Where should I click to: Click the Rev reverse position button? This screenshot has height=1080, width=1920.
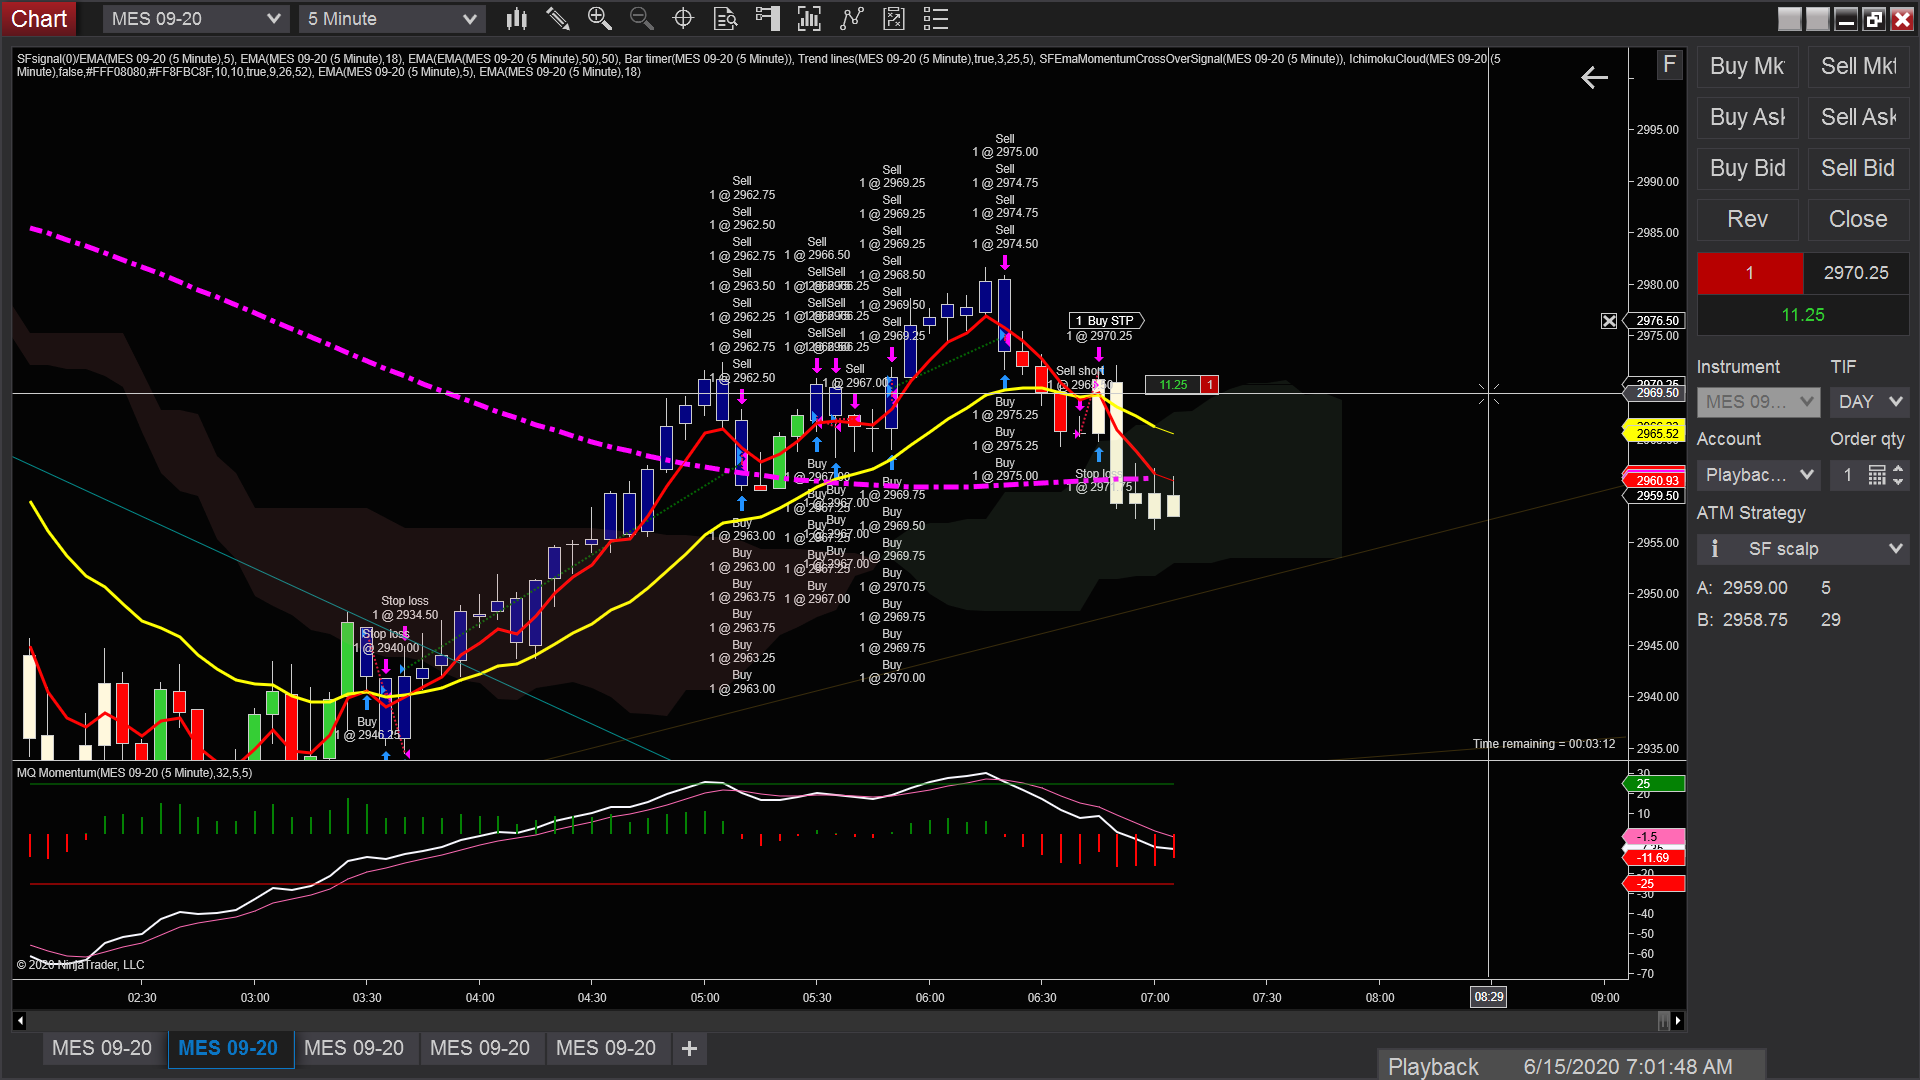click(1747, 219)
